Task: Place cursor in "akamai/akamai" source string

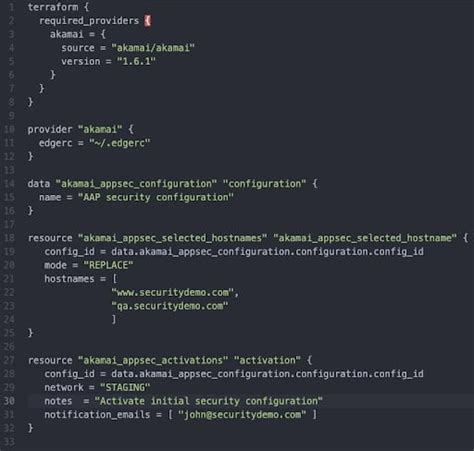Action: coord(153,48)
